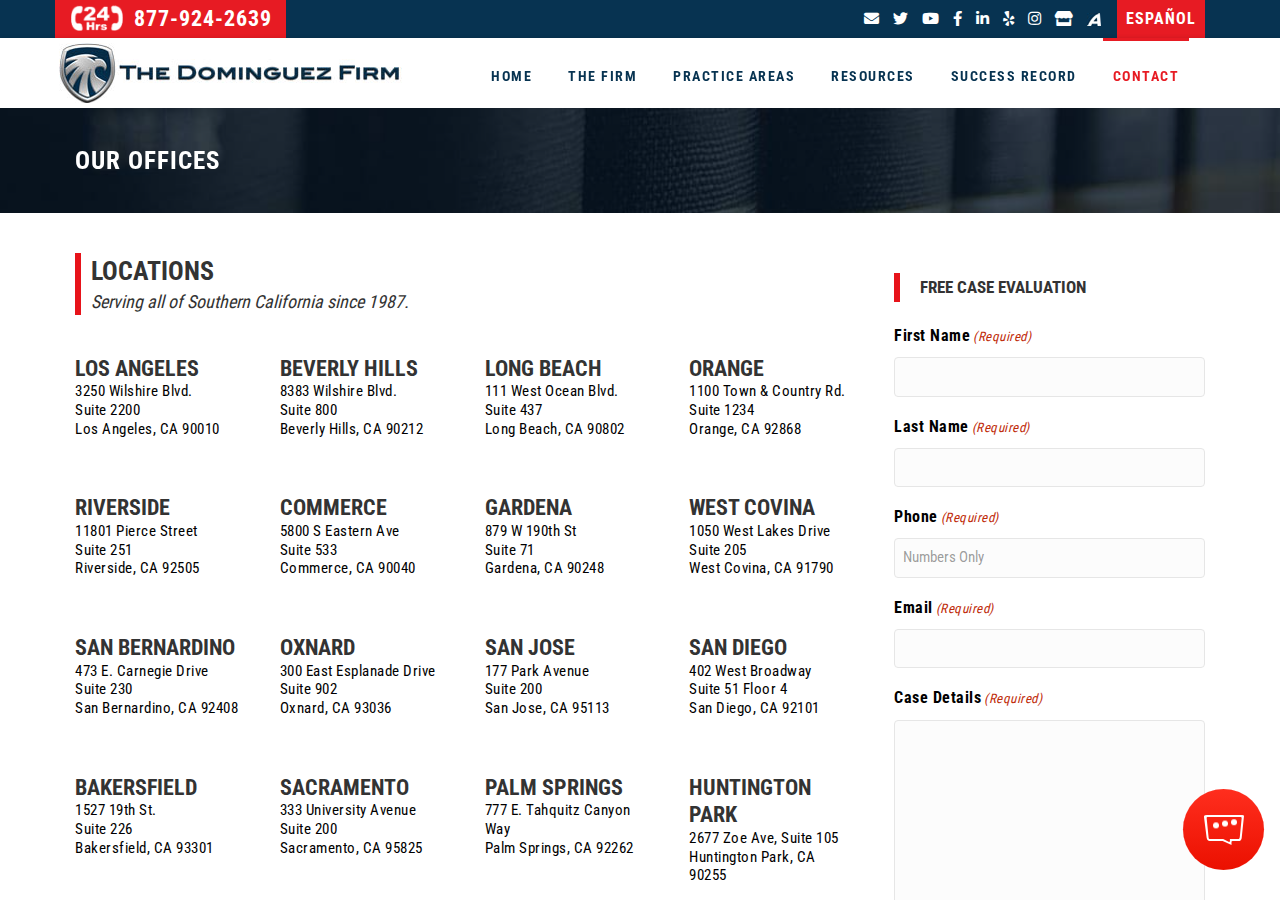Click inside the Case Details text area
Viewport: 1280px width, 900px height.
[x=1049, y=810]
